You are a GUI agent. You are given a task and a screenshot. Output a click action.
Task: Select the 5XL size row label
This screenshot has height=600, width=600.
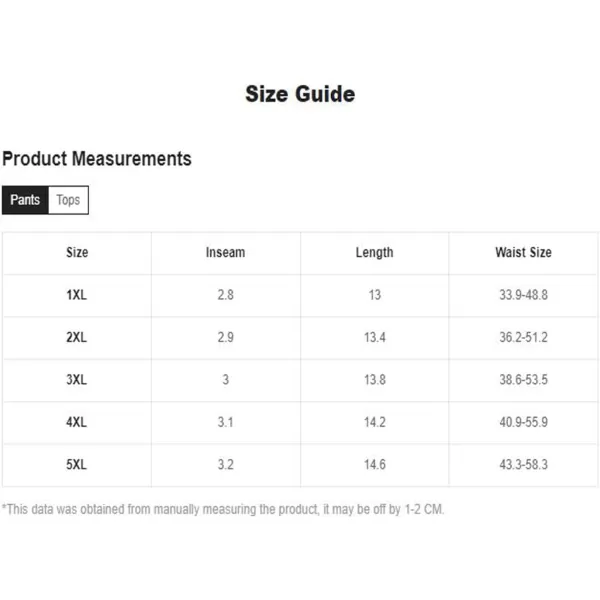tap(77, 465)
